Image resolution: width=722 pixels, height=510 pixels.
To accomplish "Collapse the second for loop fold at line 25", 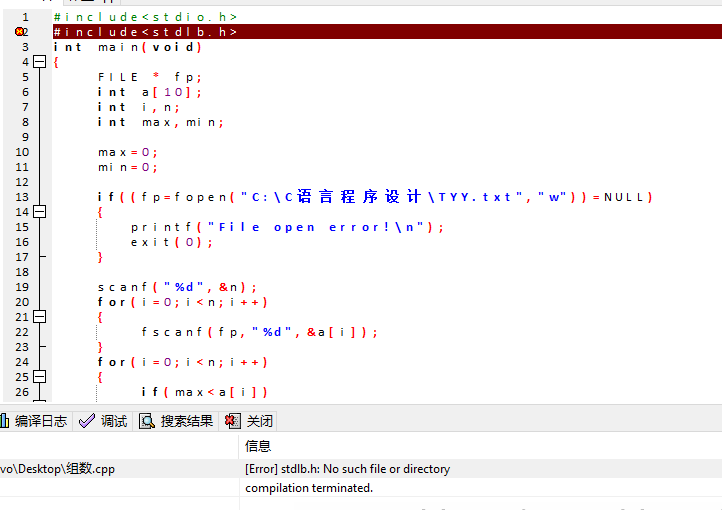I will pos(40,377).
